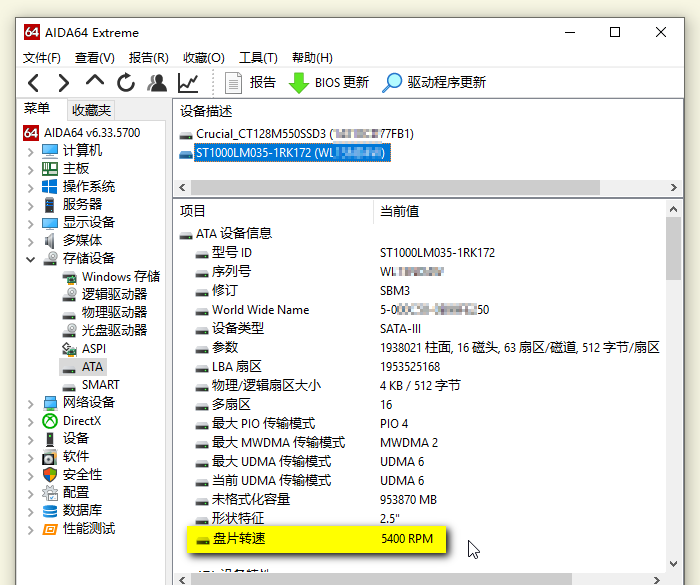Select the 网络设备 icon
Image resolution: width=700 pixels, height=585 pixels.
(x=50, y=403)
